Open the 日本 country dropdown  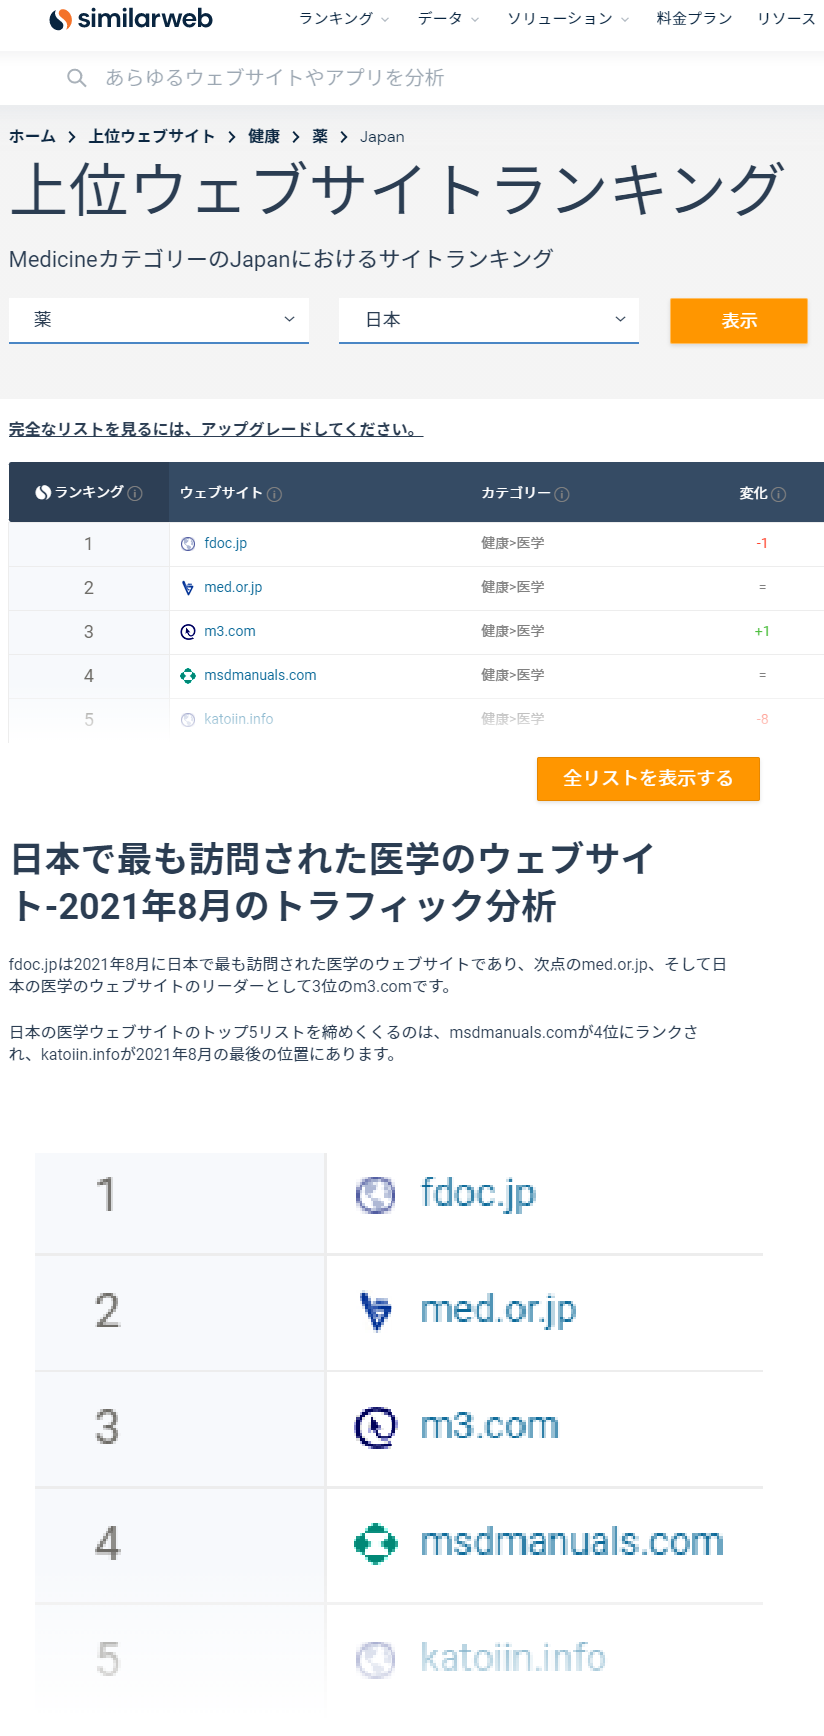[488, 320]
